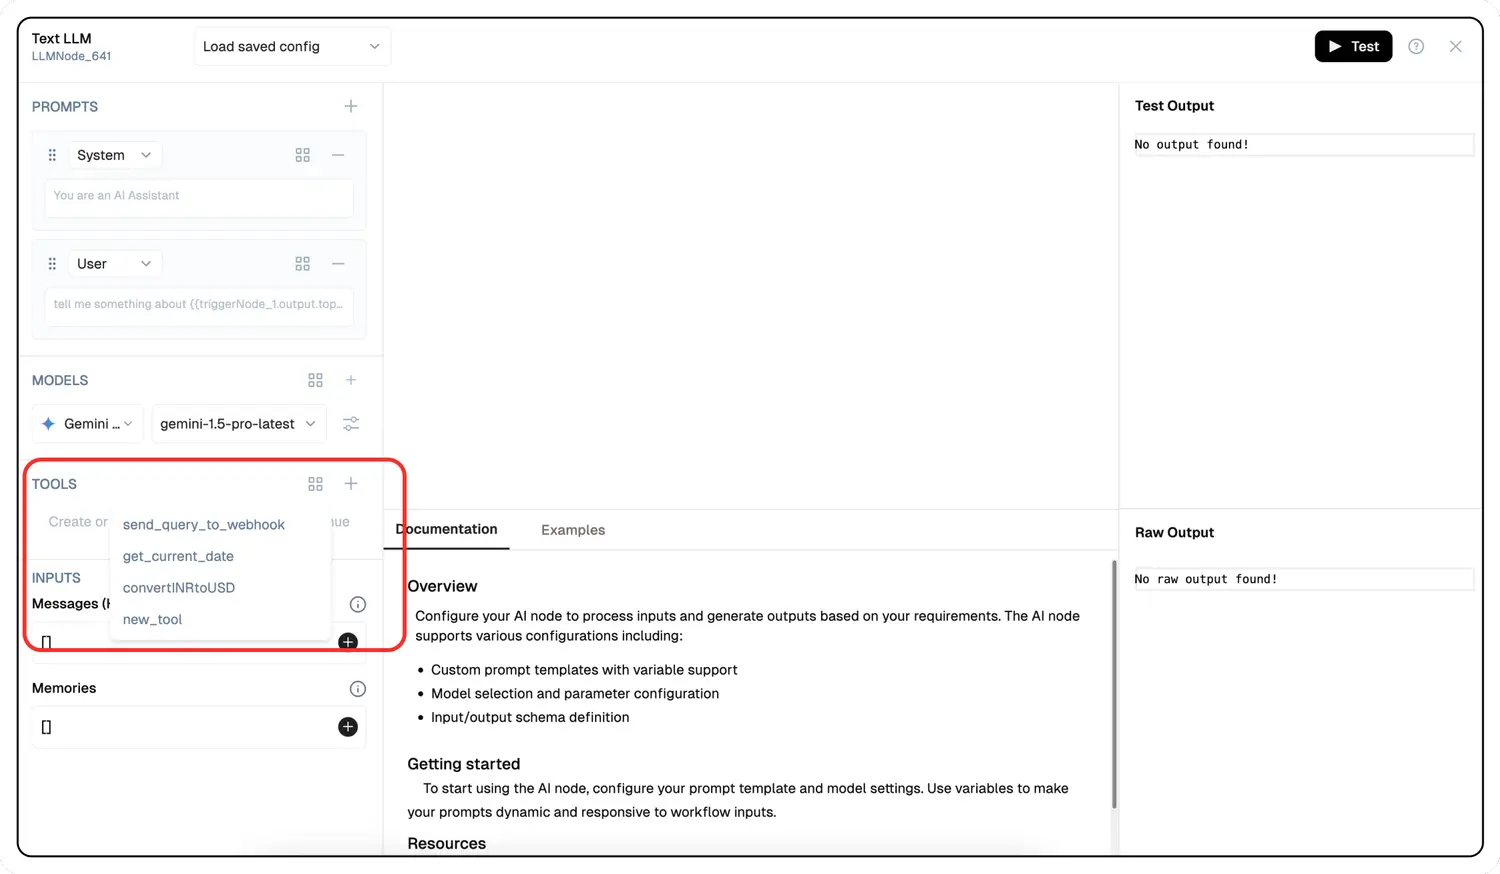Screen dimensions: 1500x874
Task: Add a memory with the plus button
Action: (348, 727)
